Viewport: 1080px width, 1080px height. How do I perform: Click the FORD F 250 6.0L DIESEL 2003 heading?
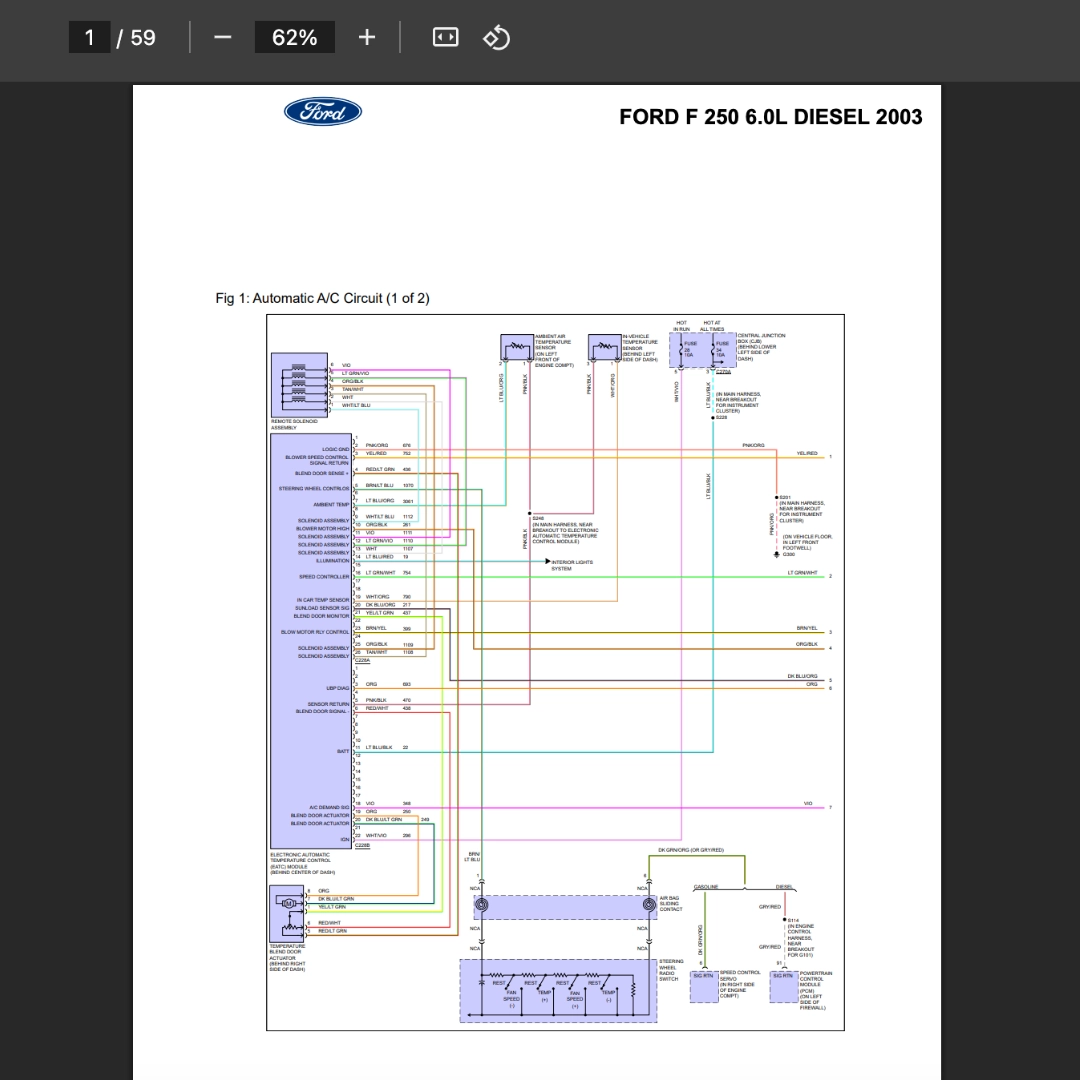point(771,117)
